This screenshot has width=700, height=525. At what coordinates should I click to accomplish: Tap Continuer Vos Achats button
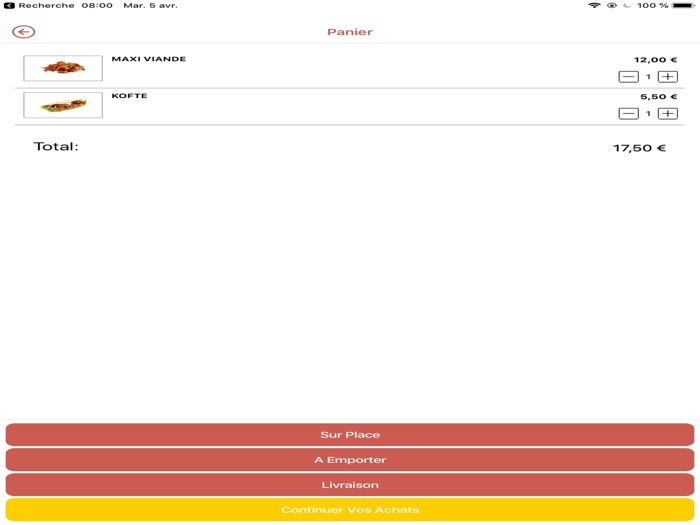point(350,510)
